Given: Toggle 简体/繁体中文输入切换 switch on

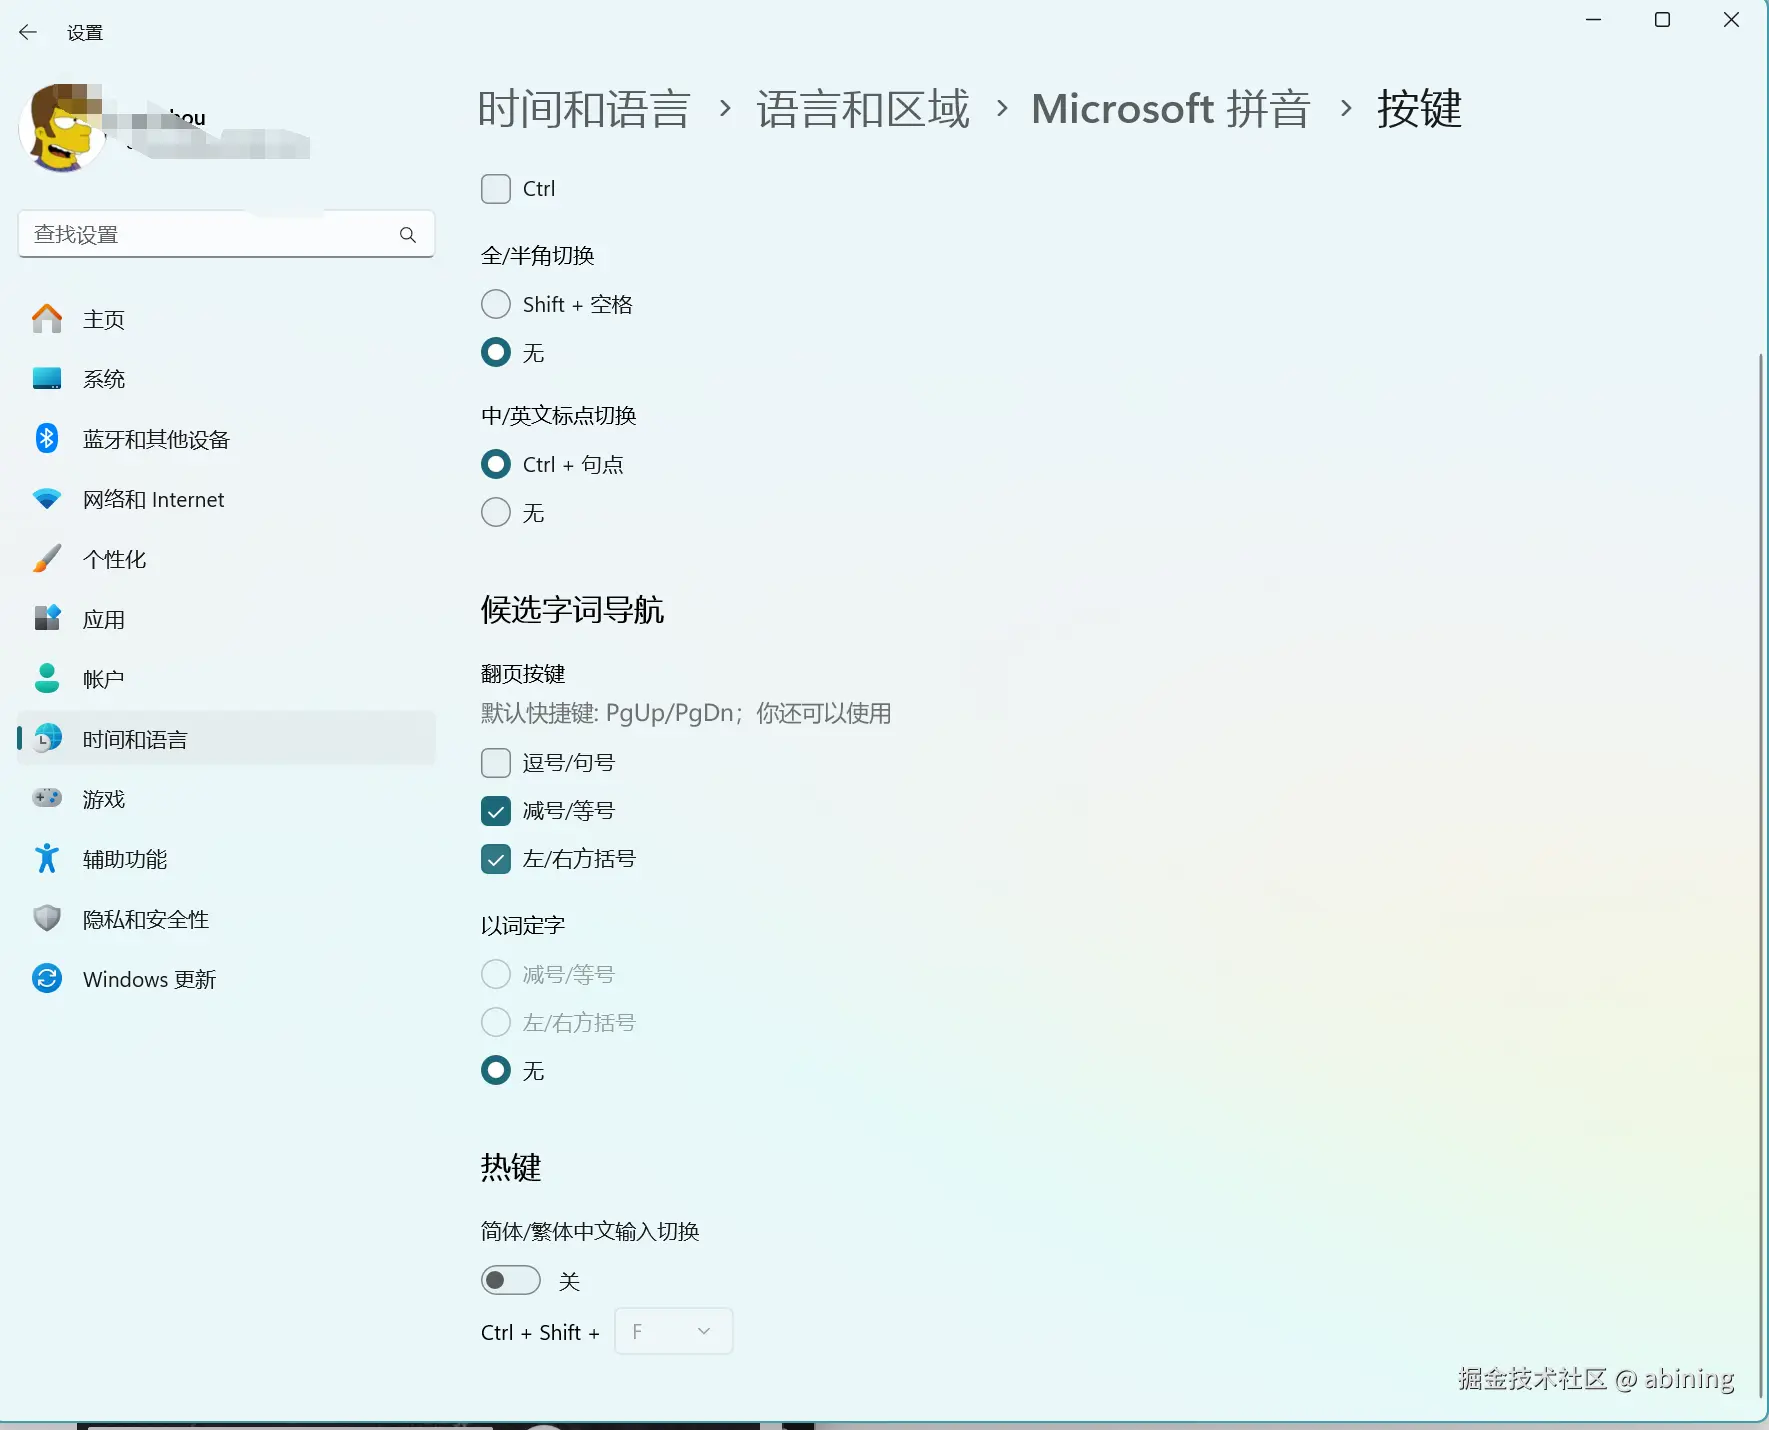Looking at the screenshot, I should tap(511, 1280).
